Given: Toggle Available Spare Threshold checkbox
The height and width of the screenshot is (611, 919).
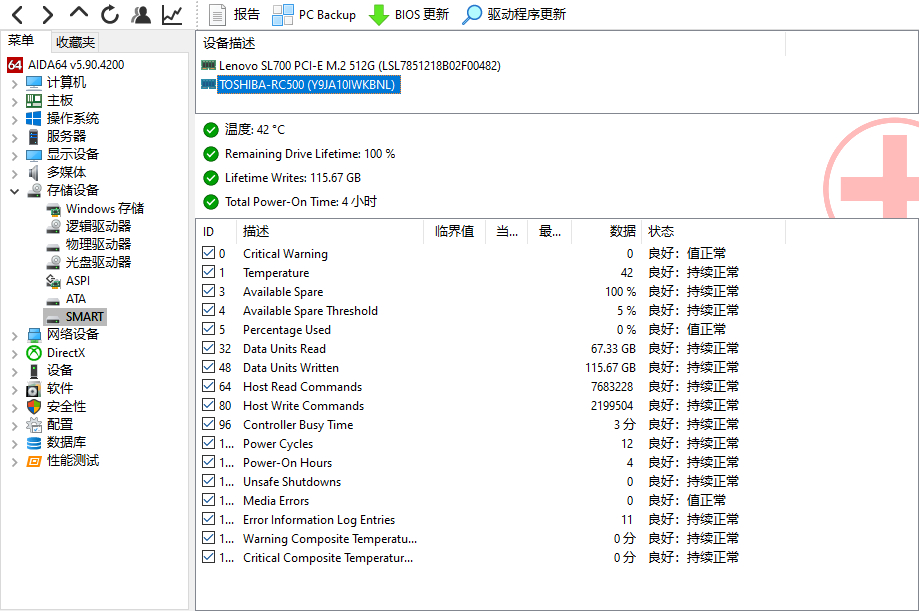Looking at the screenshot, I should point(208,310).
